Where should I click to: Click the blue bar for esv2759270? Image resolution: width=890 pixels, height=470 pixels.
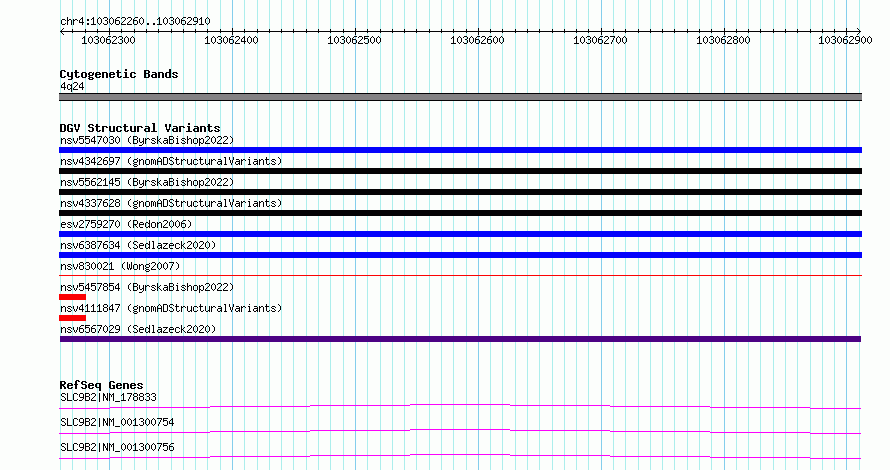460,234
